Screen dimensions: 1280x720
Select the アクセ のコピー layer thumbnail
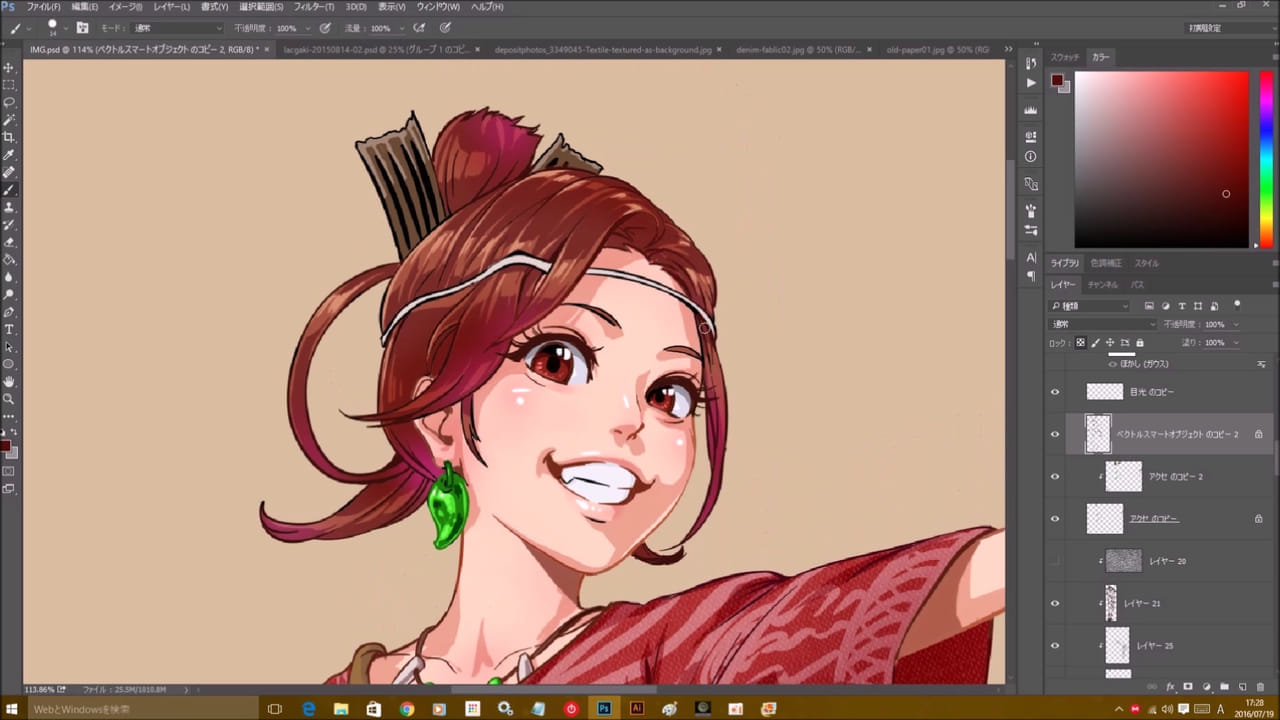tap(1105, 518)
